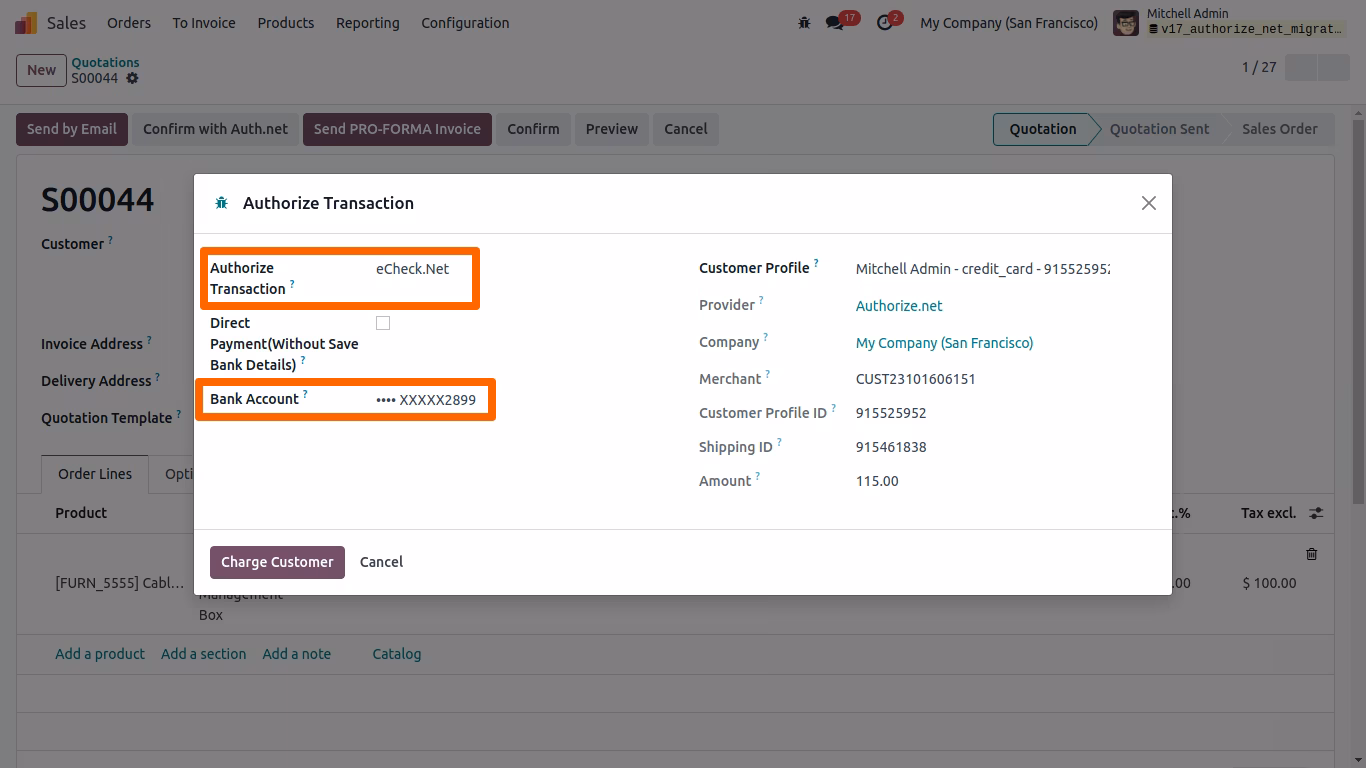The width and height of the screenshot is (1366, 768).
Task: Toggle Direct Payment checkbox
Action: point(383,323)
